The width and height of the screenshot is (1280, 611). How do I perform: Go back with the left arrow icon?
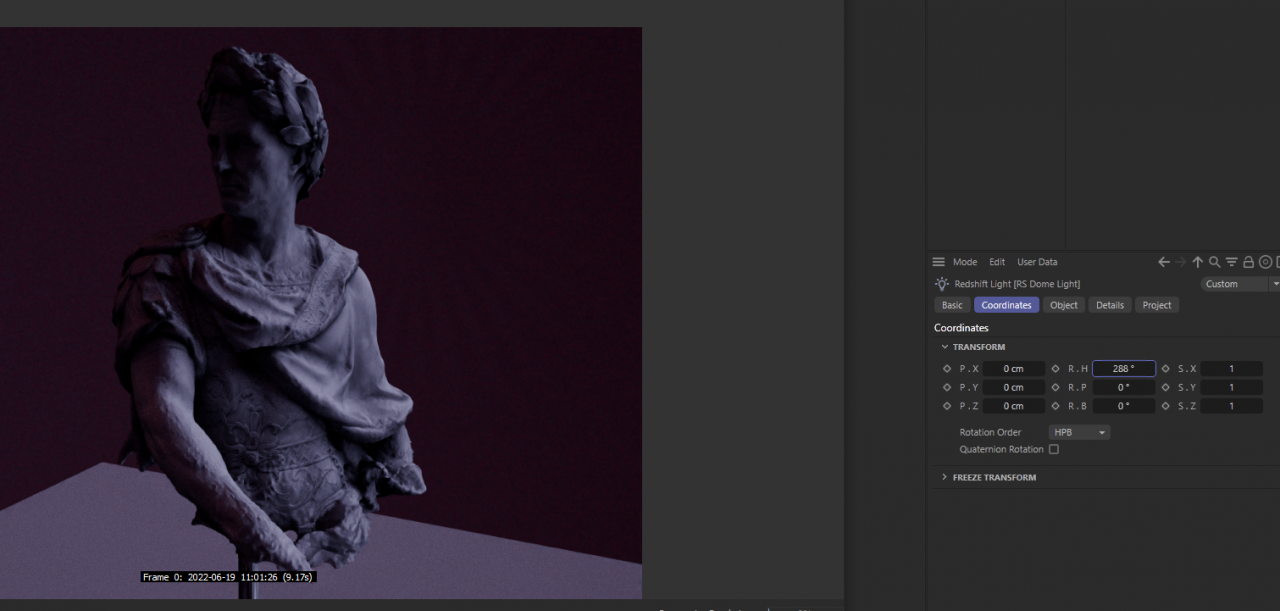pos(1164,262)
